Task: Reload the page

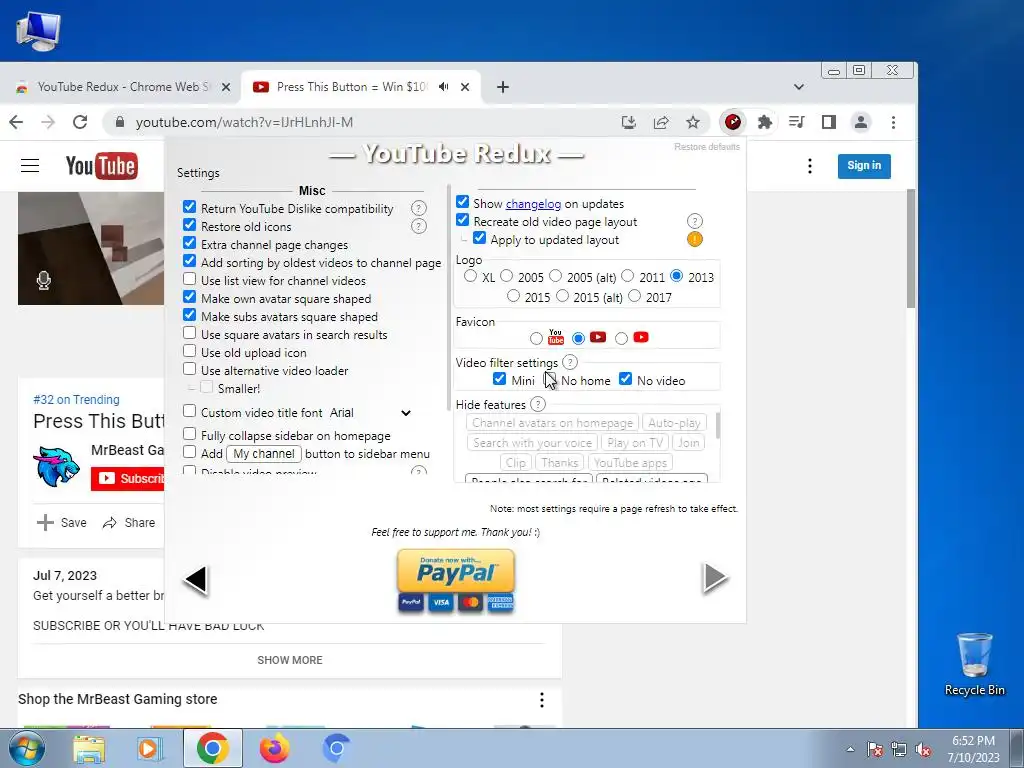Action: coord(80,122)
